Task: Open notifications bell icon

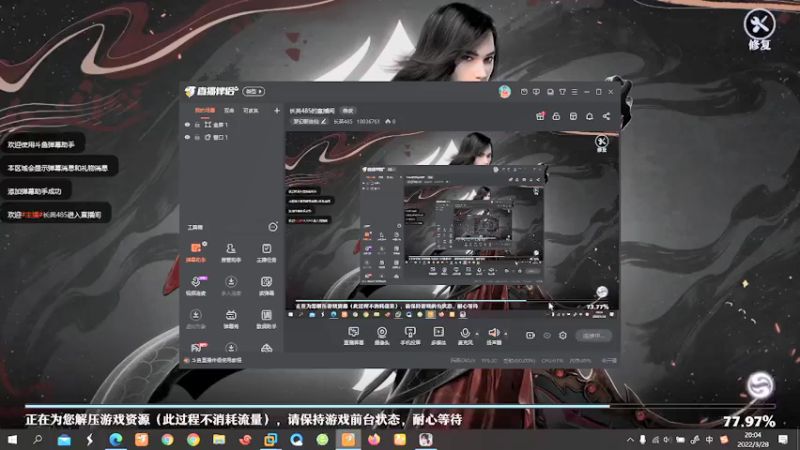Action: (x=589, y=116)
